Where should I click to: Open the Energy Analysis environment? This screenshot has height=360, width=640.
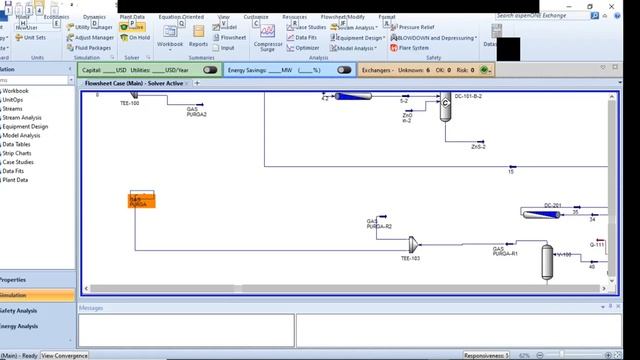click(x=37, y=326)
